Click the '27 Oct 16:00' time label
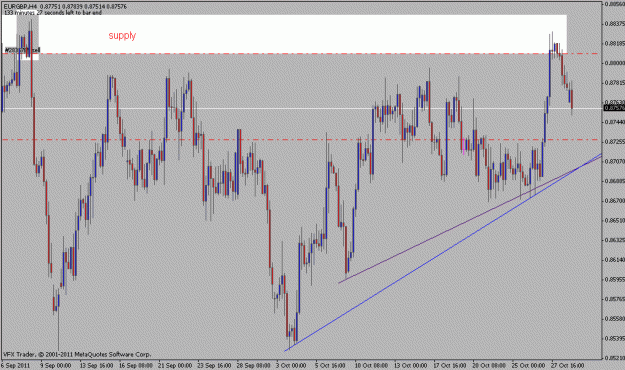 click(x=568, y=365)
